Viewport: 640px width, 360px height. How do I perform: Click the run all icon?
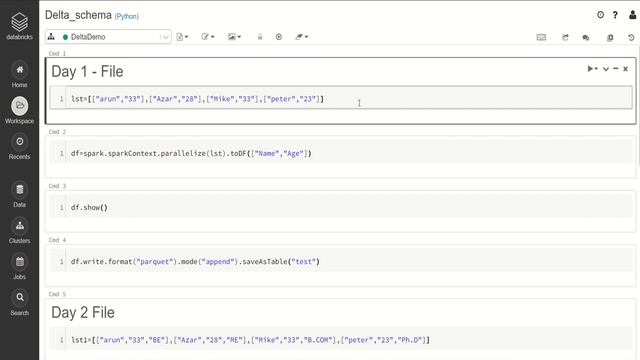coord(279,37)
